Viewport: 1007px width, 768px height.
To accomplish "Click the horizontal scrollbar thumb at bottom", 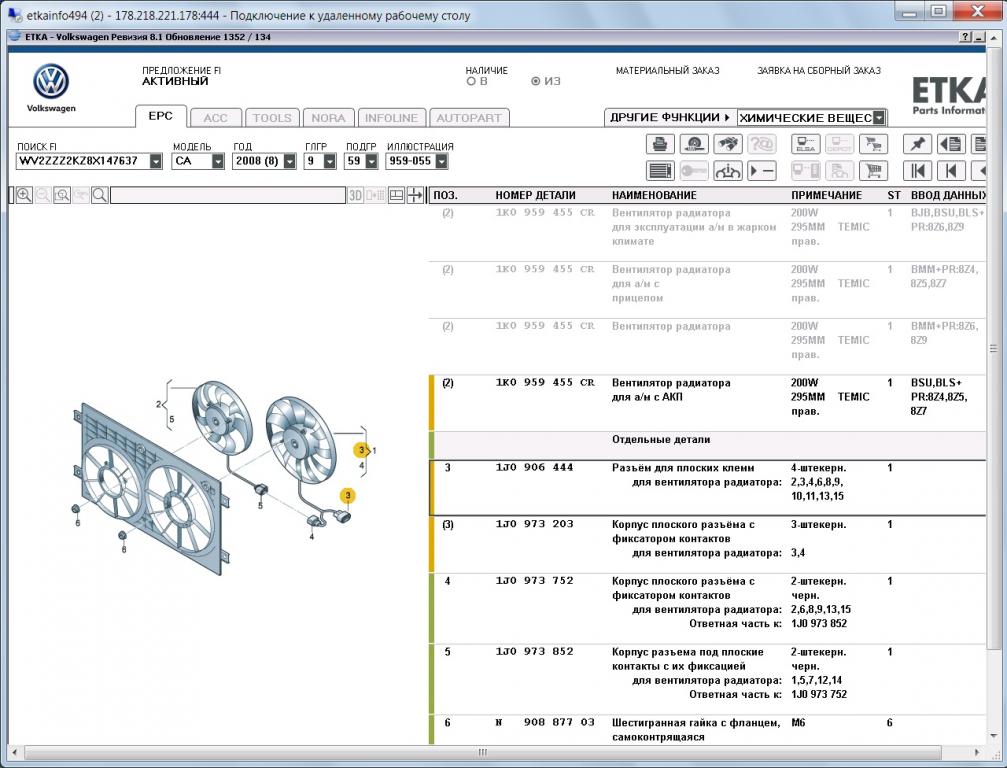I will [482, 752].
